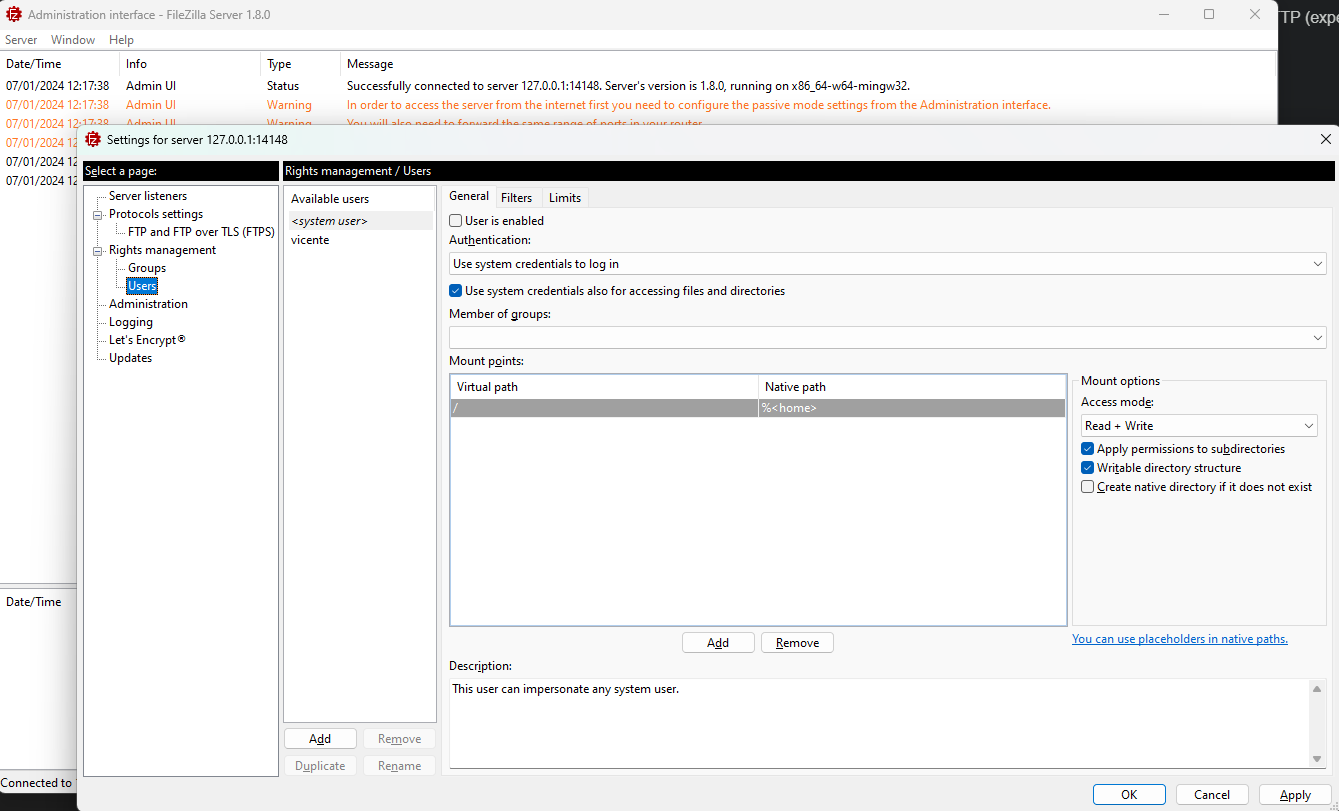
Task: Remove the selected mount point
Action: pyautogui.click(x=797, y=643)
